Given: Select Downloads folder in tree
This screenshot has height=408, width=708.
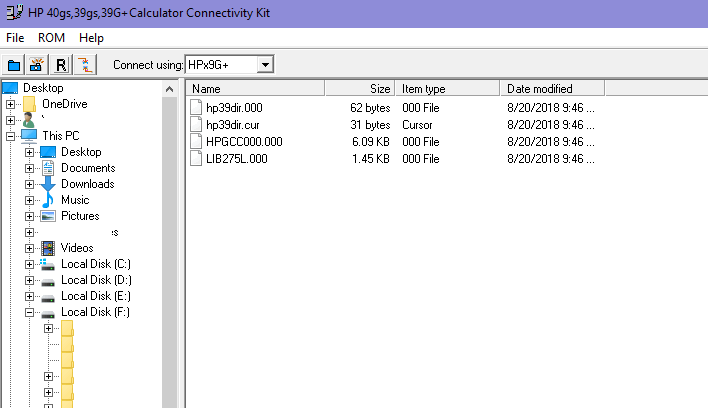Looking at the screenshot, I should click(88, 184).
